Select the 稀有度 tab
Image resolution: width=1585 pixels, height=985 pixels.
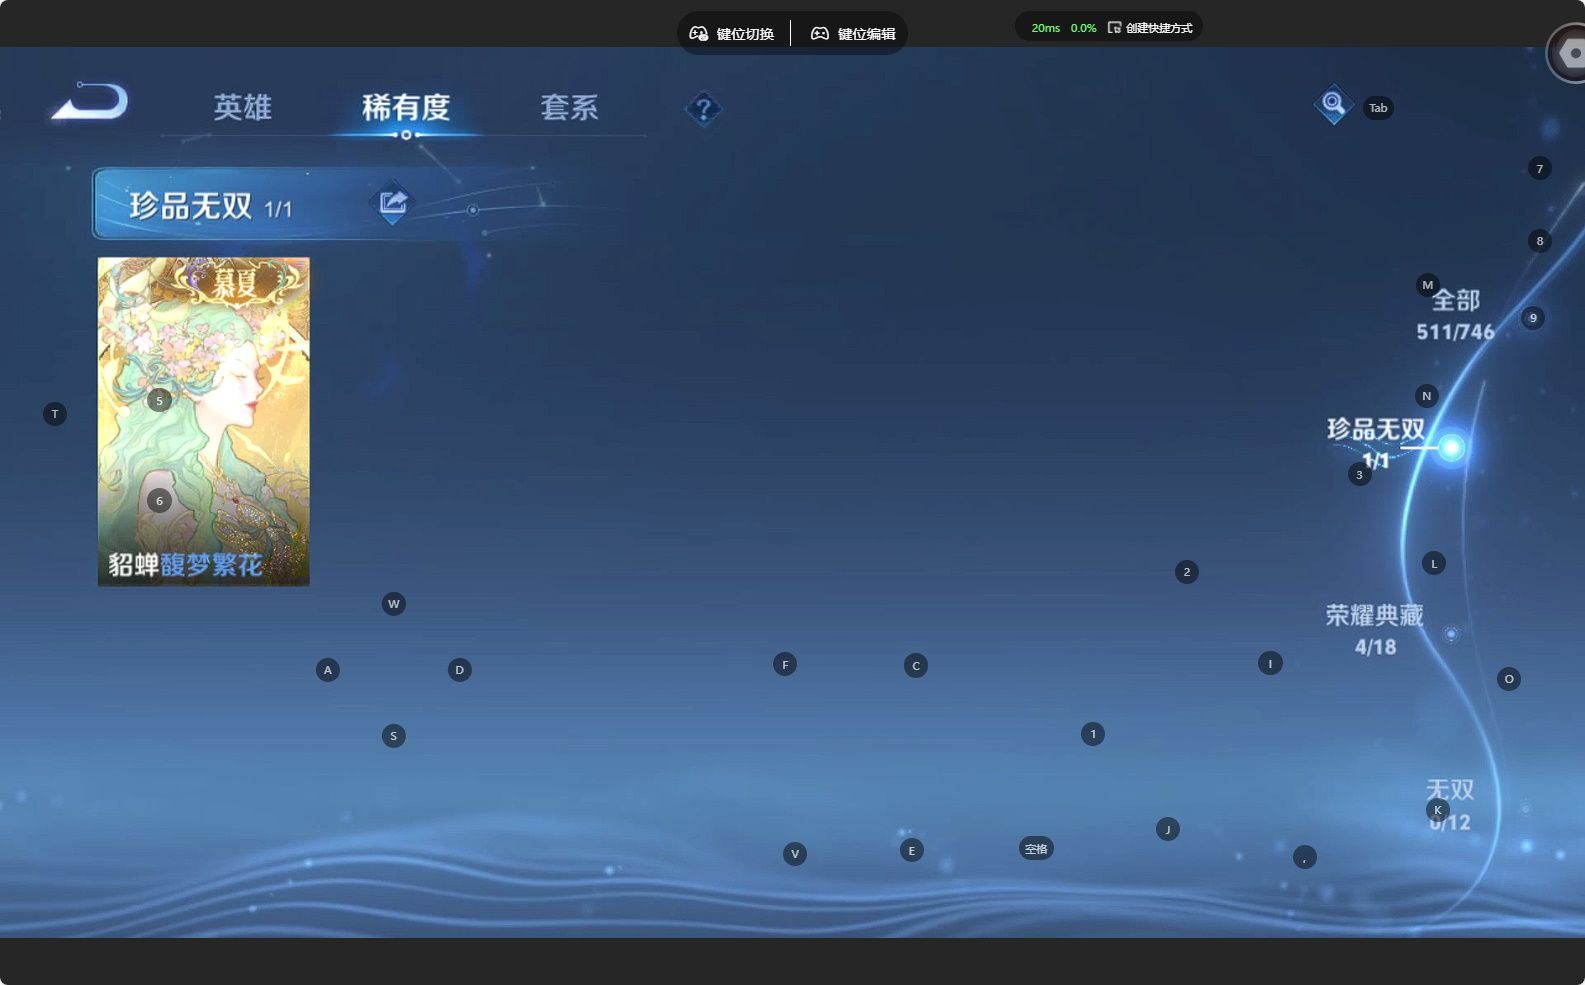coord(405,107)
